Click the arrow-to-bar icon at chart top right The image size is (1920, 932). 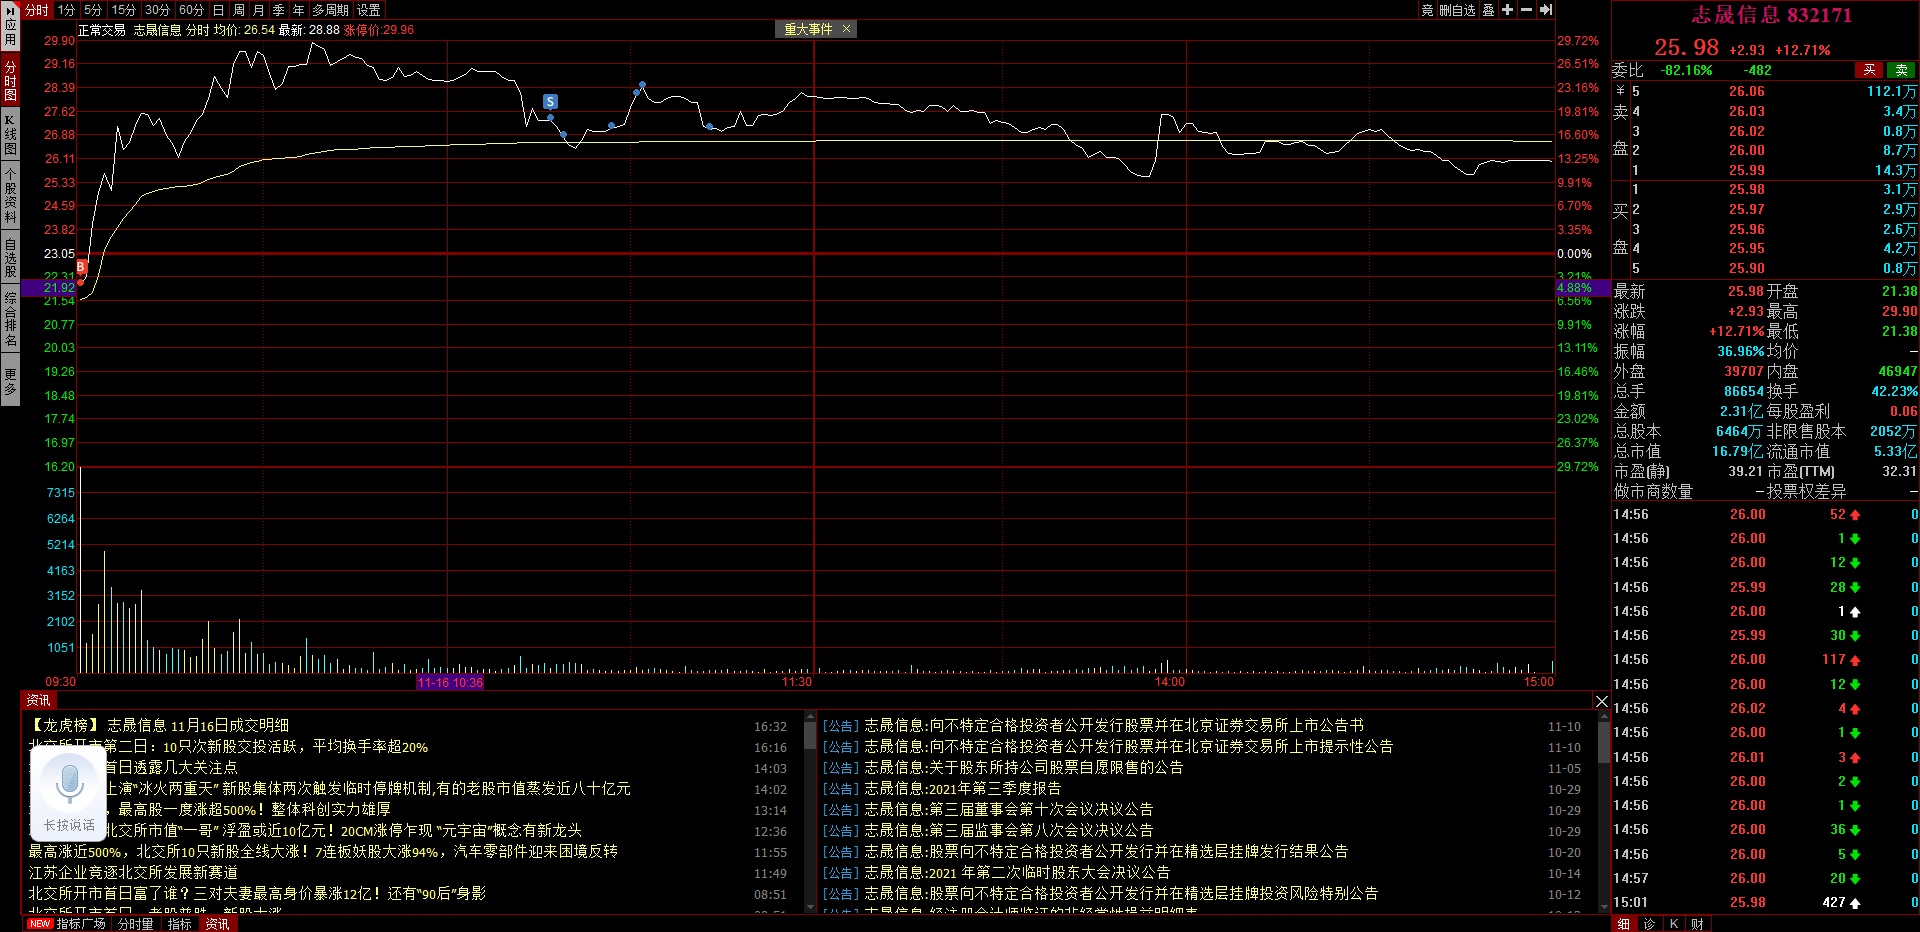point(1545,10)
